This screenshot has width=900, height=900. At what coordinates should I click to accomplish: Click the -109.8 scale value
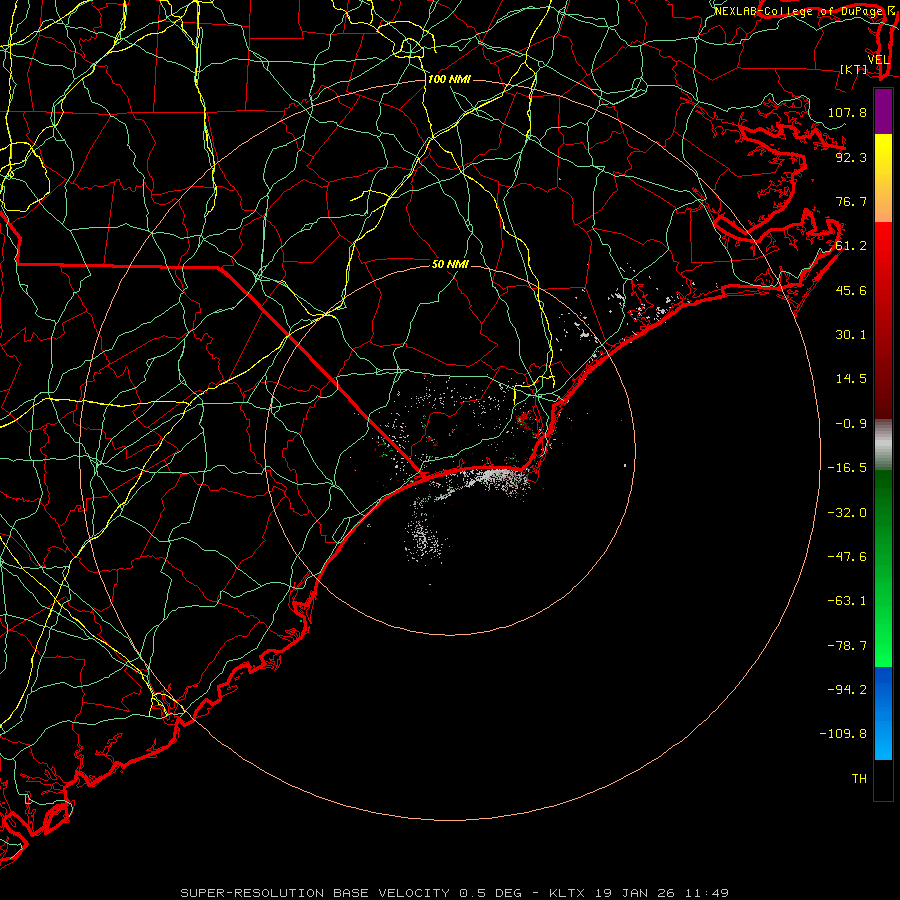tap(843, 734)
